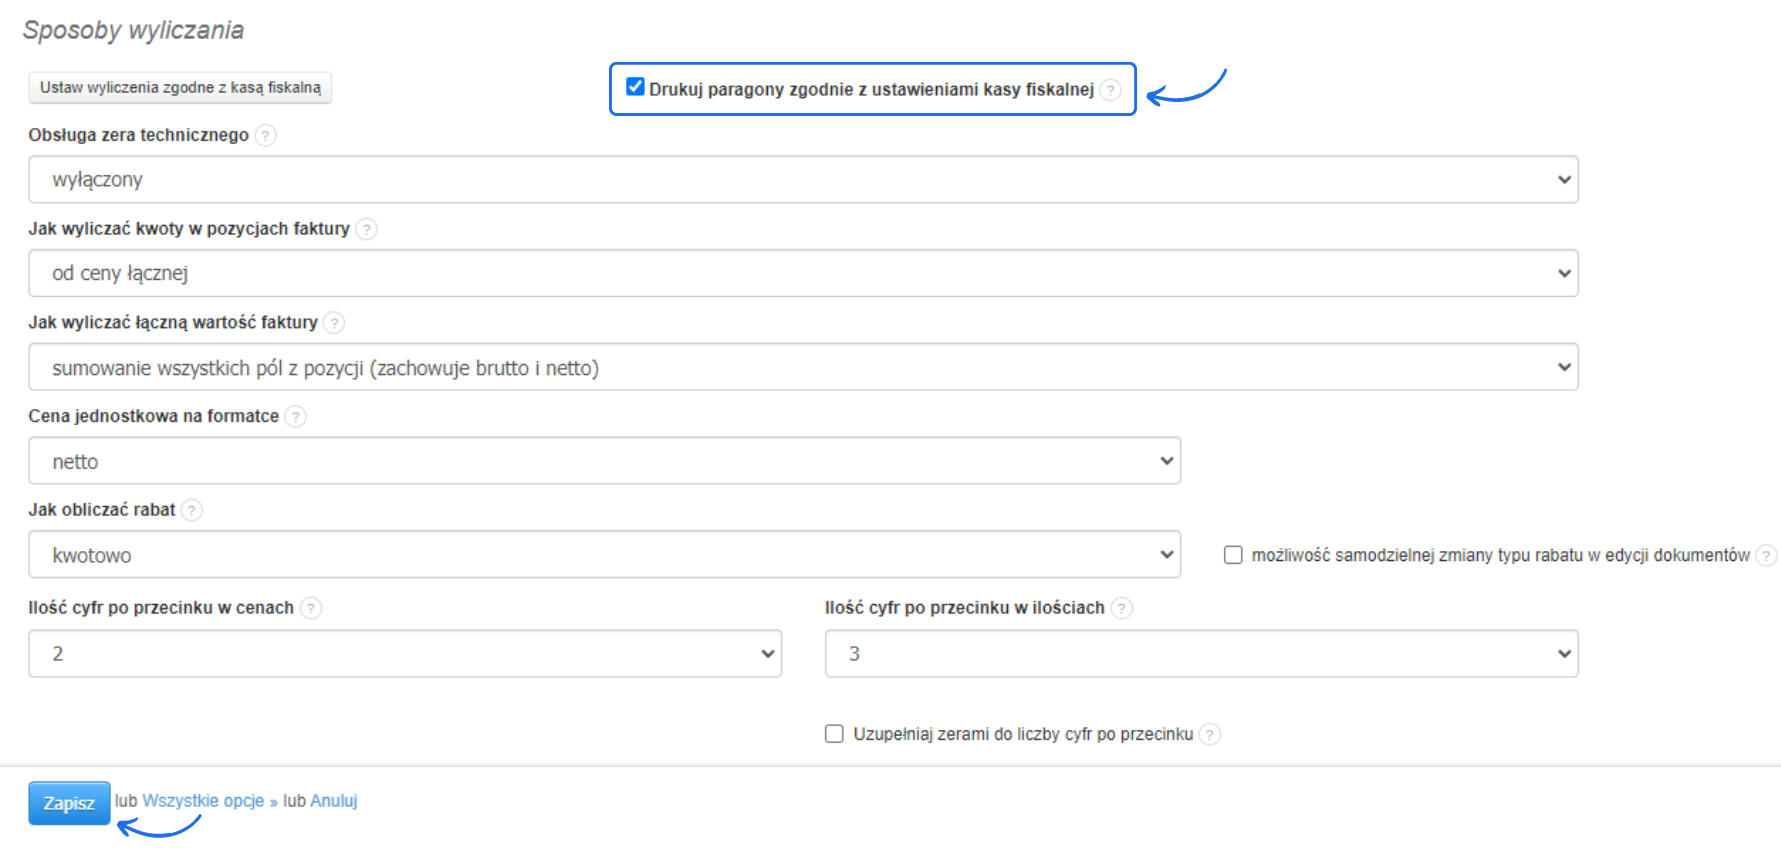Click help icon next to Obsługa zera technicznego

(265, 135)
